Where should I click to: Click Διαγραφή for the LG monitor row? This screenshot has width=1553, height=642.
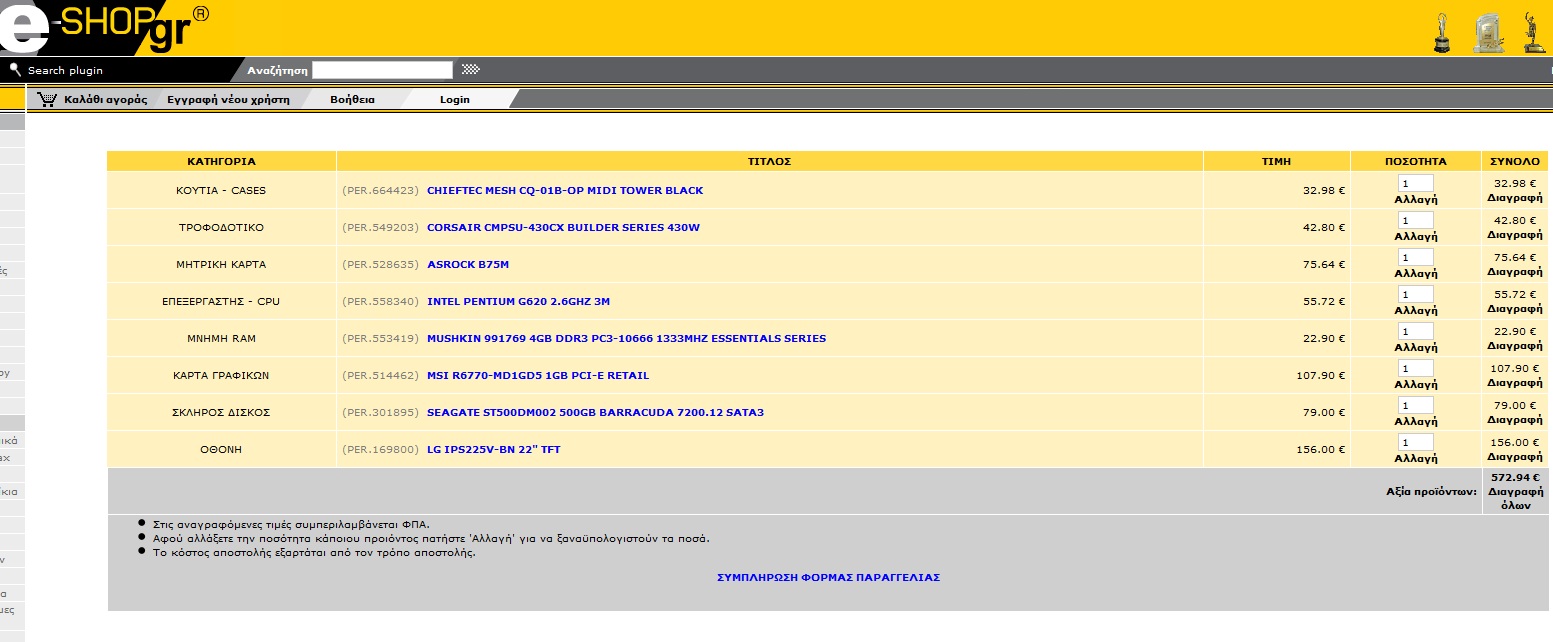pos(1515,457)
